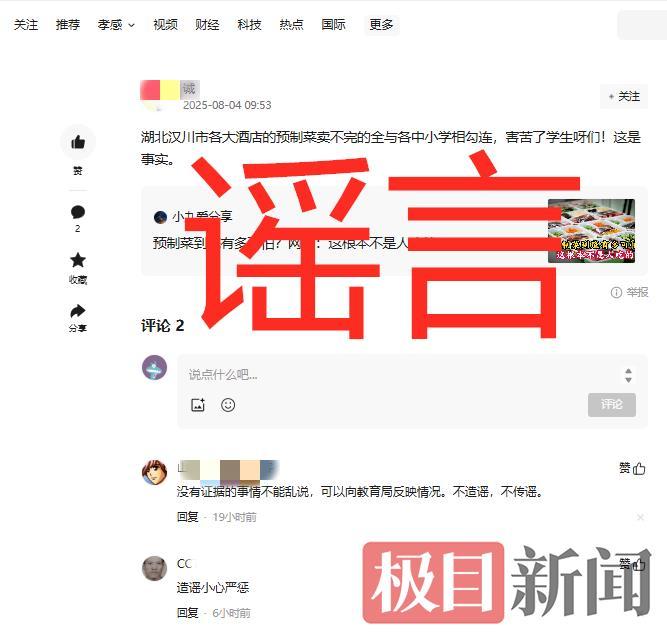Expand the 孝感 city dropdown

pyautogui.click(x=116, y=25)
